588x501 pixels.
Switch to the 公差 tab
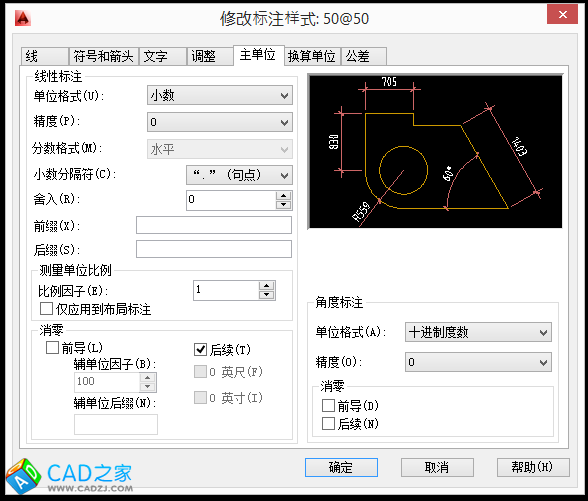[x=364, y=57]
